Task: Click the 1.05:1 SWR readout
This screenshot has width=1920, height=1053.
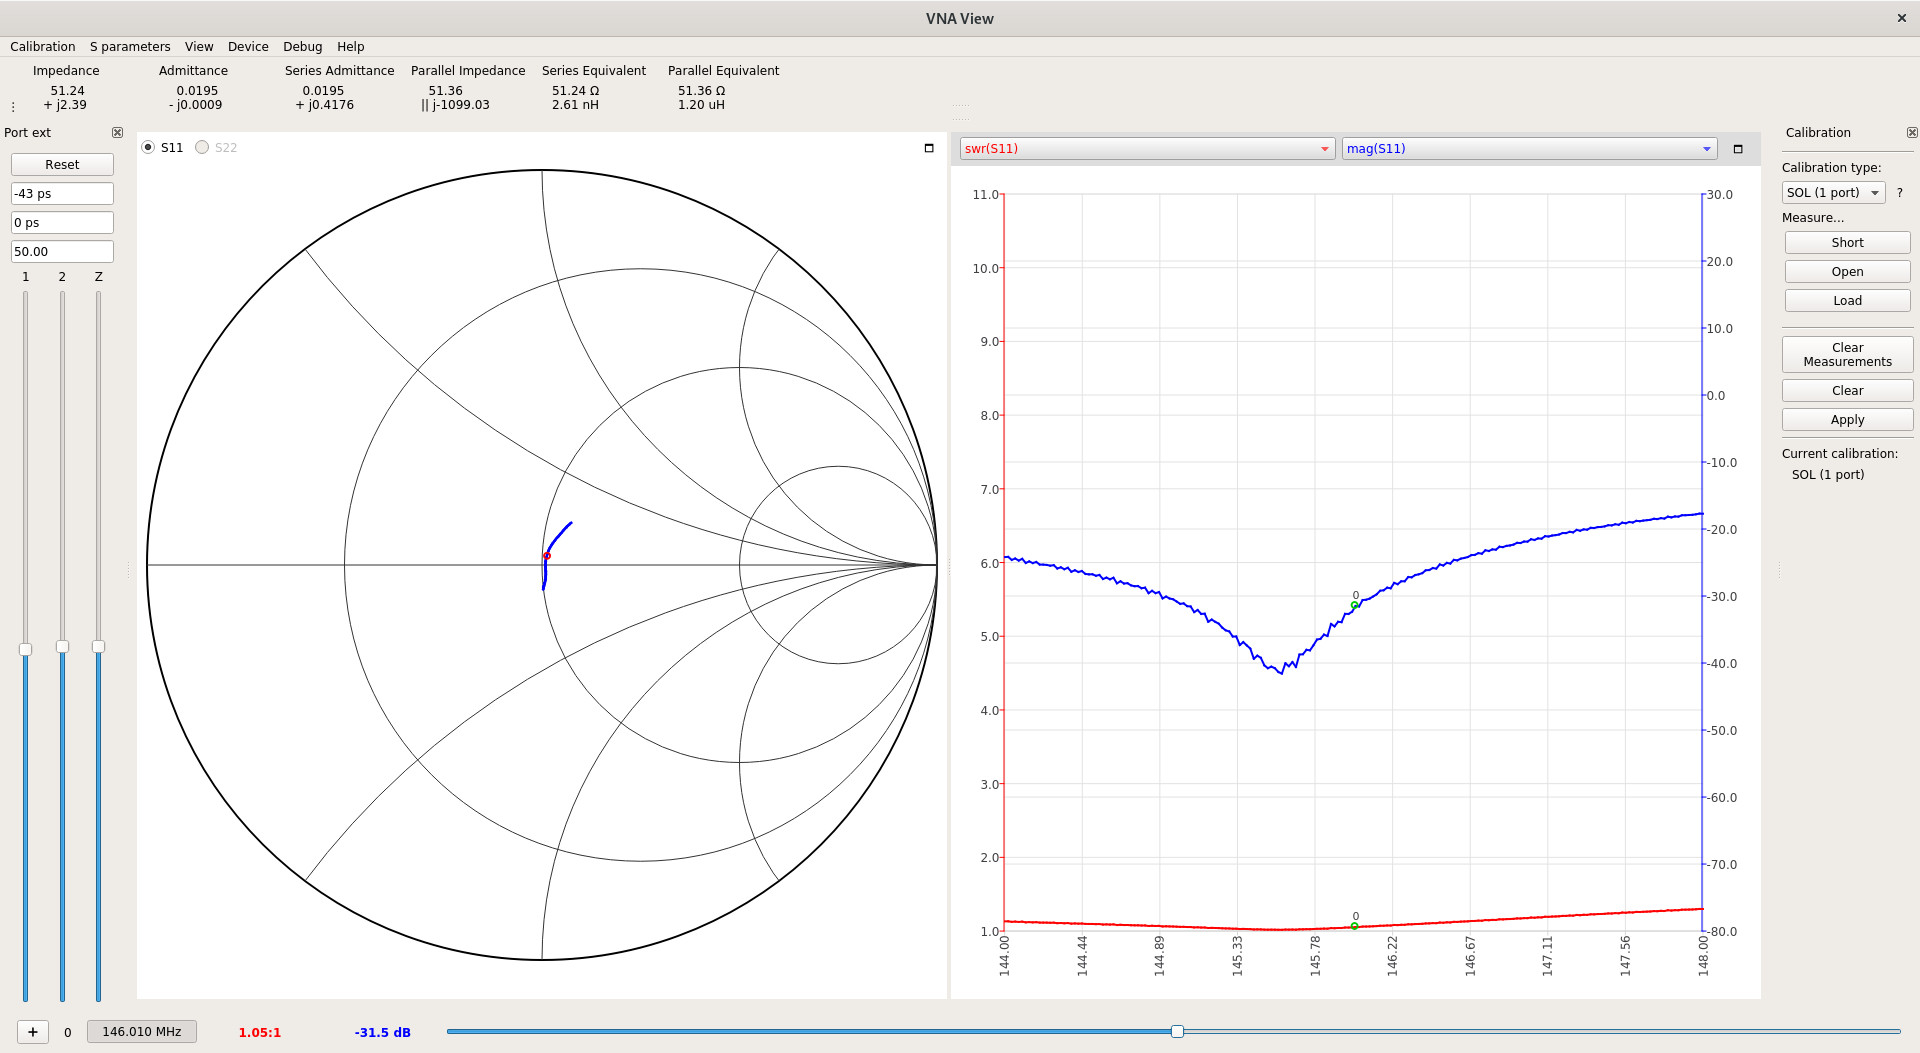Action: 260,1033
